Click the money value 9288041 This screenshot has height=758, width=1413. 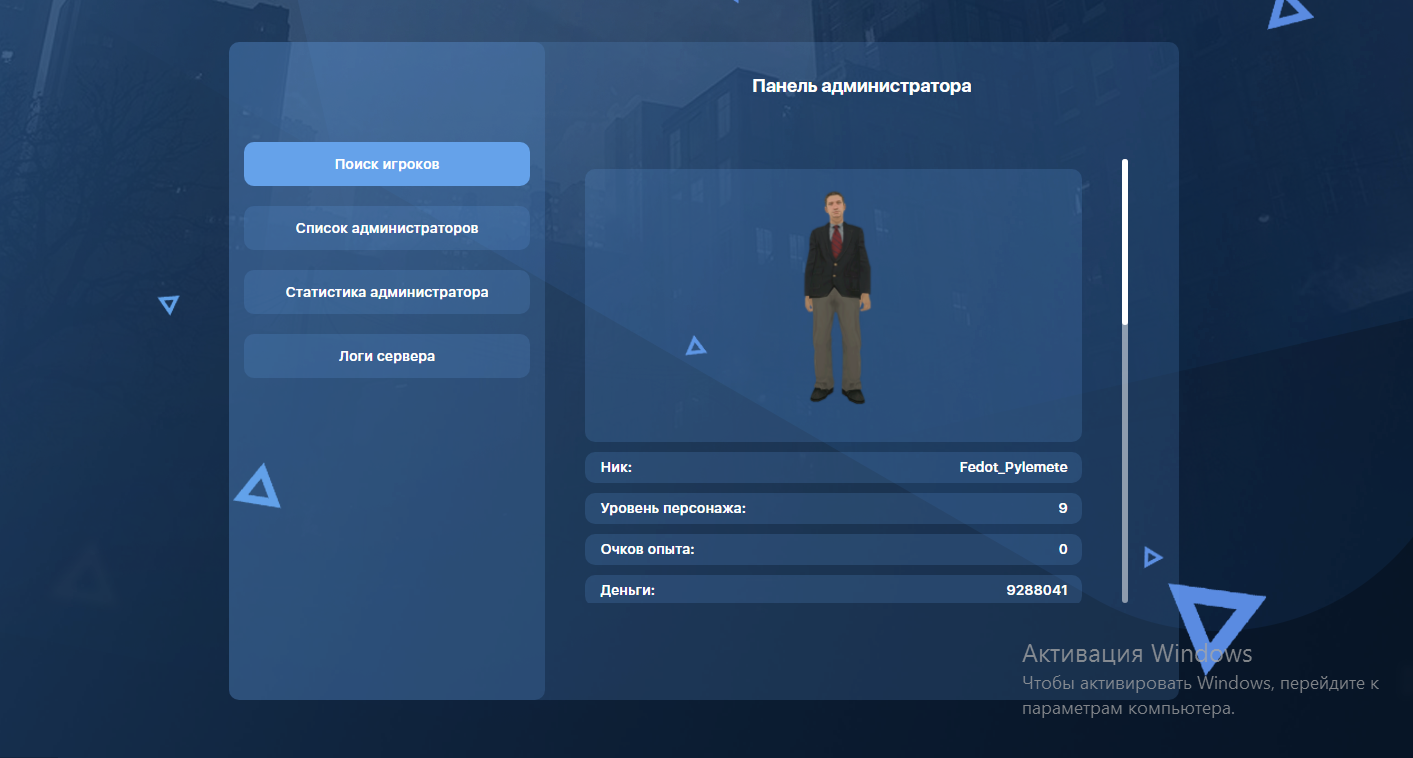1036,590
